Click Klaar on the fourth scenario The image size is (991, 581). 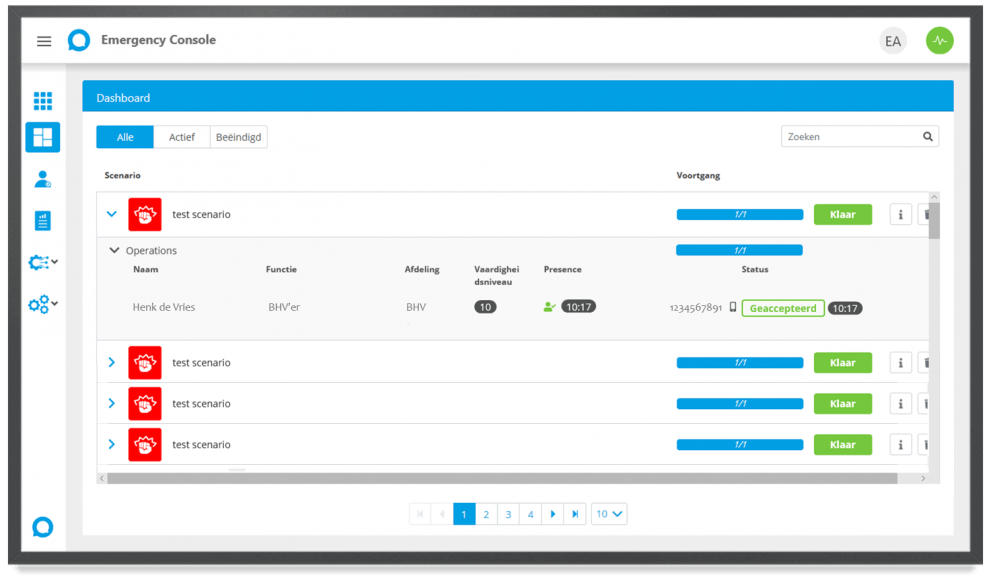(842, 444)
